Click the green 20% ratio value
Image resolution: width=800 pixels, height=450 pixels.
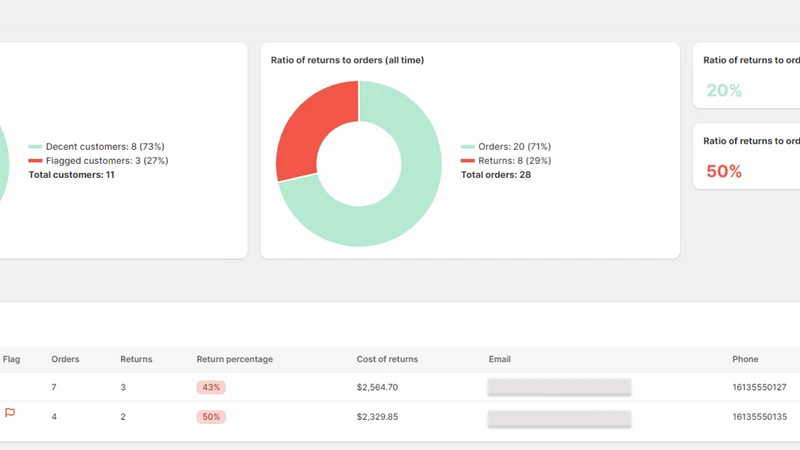click(x=724, y=90)
